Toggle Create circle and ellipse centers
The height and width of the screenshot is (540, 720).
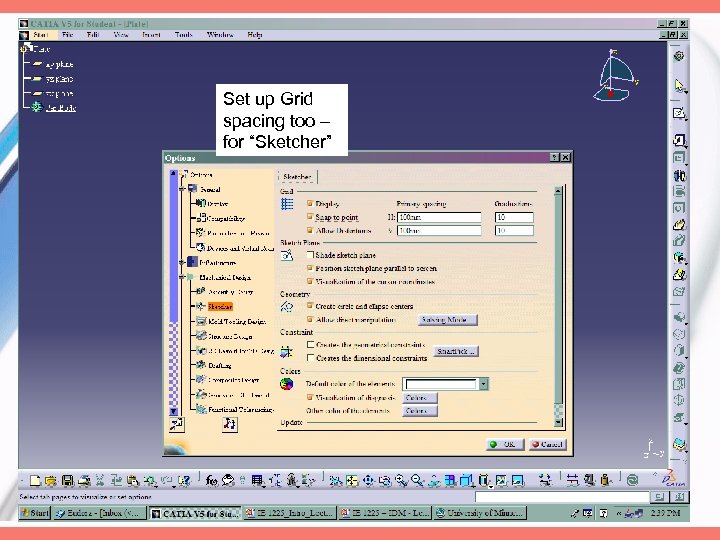[310, 306]
